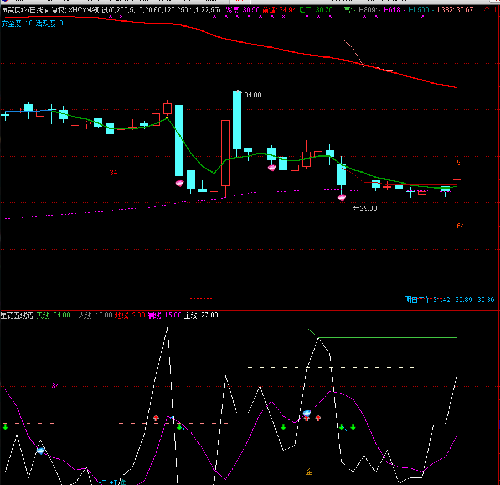Screen dimensions: 500x485
Task: Click the 31.00 high price label
Action: (x=253, y=95)
